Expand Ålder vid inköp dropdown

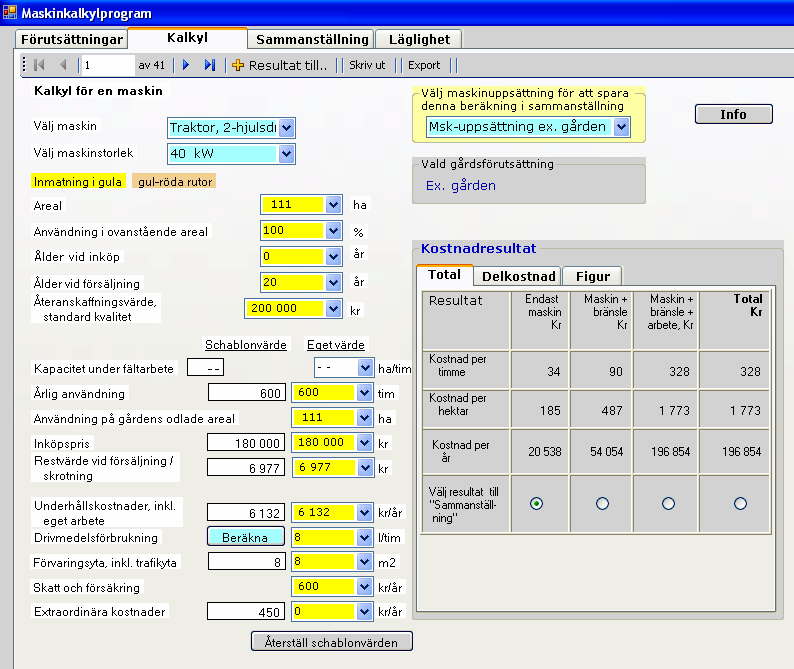tap(333, 256)
